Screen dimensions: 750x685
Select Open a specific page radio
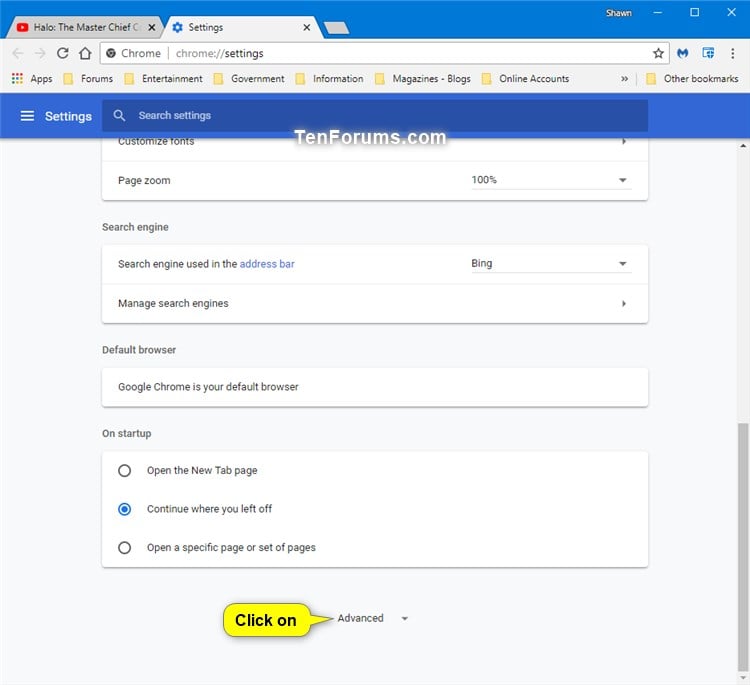124,548
